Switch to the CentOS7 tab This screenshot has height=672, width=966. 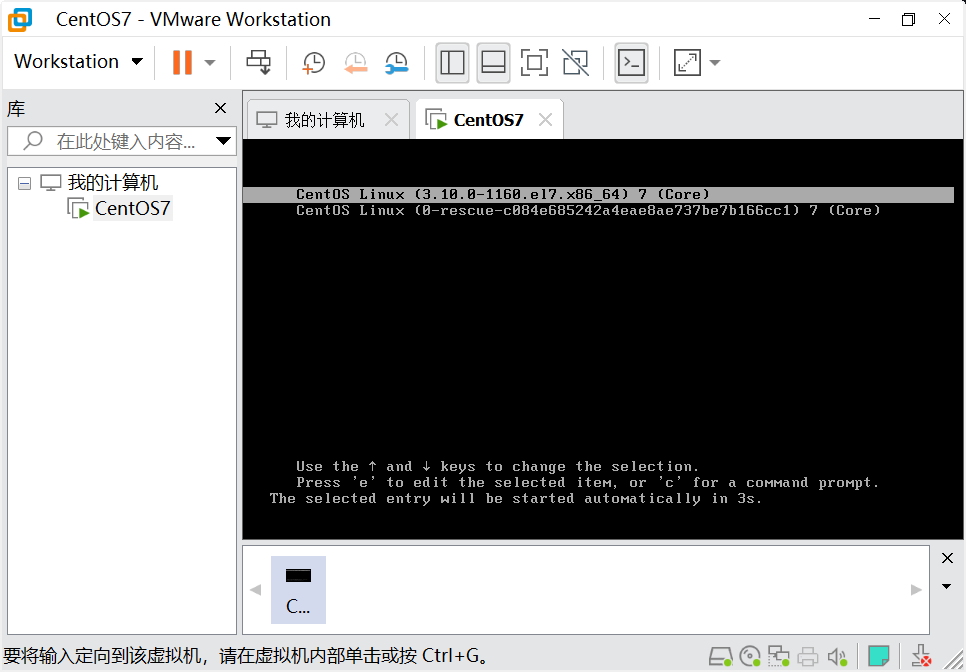[489, 119]
